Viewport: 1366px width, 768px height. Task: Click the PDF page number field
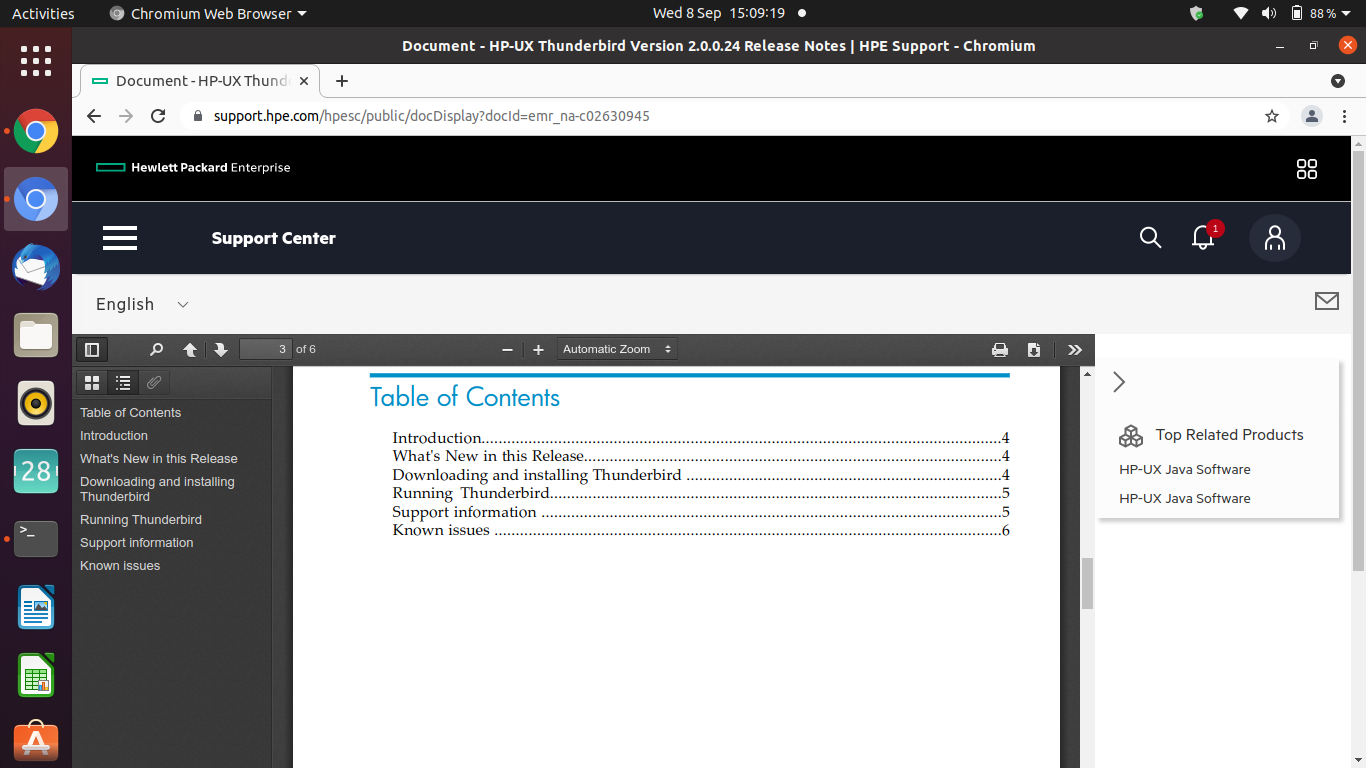point(266,349)
